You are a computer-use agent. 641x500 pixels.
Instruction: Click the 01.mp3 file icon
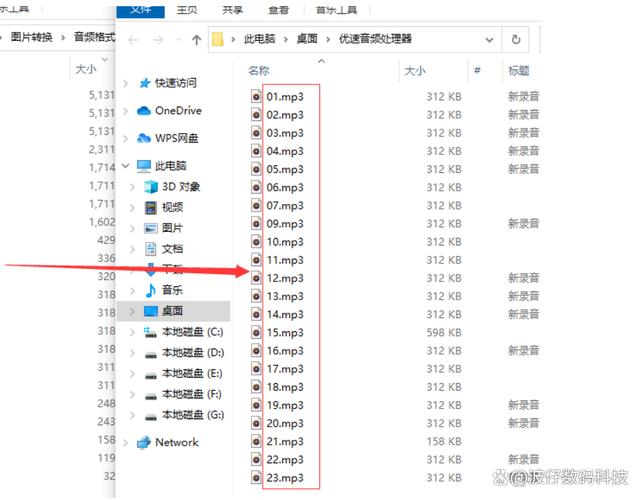[x=256, y=96]
